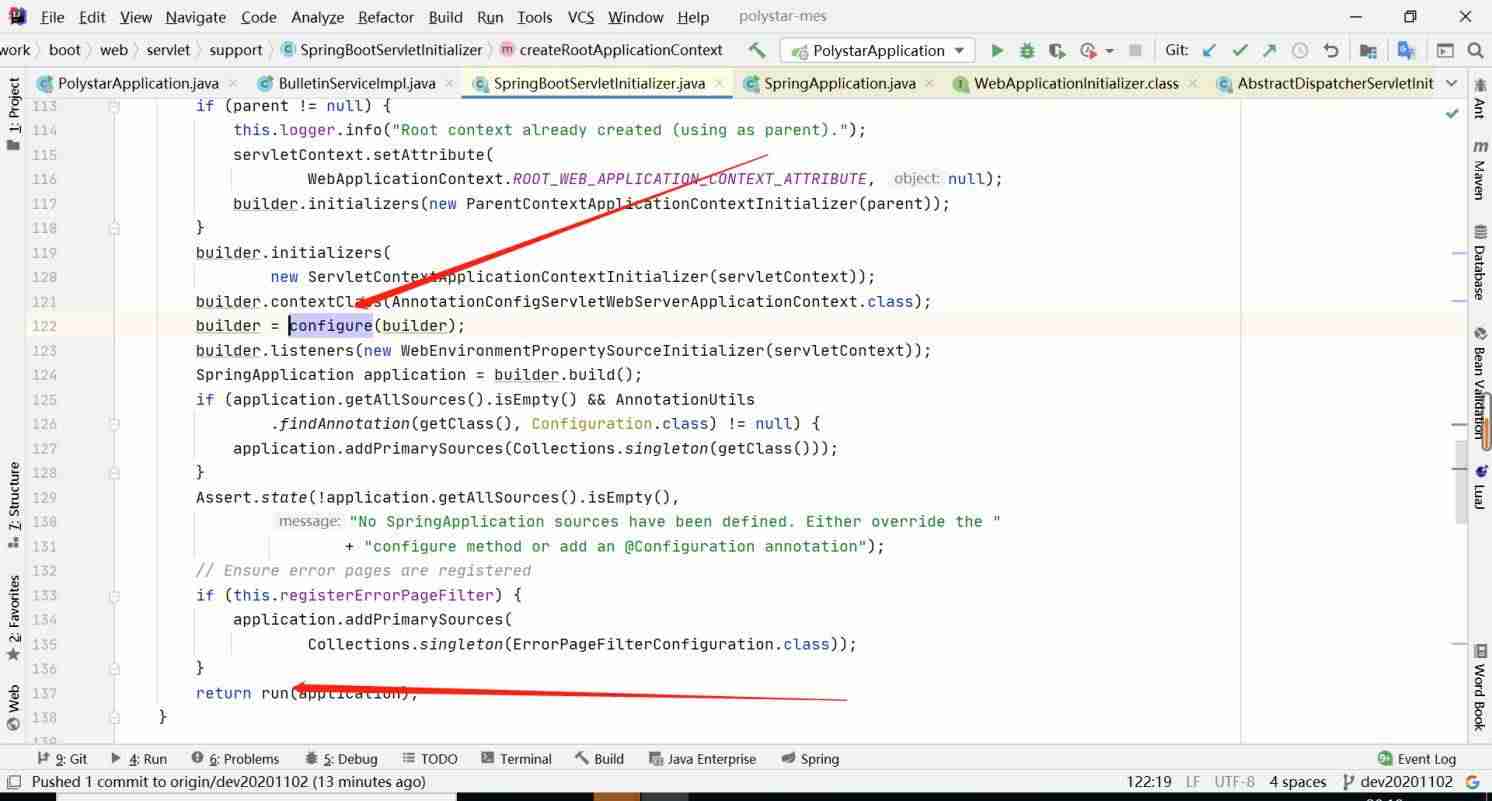Screen dimensions: 1492x801
Task: Open Java Enterprise tool window
Action: (702, 758)
